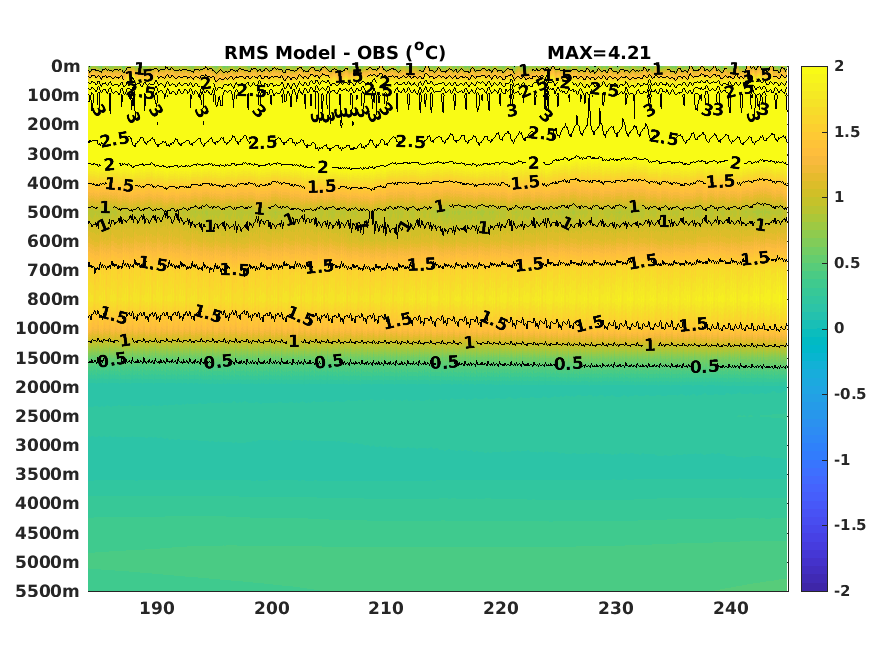875x656 pixels.
Task: Click the colorbar tick label "2"
Action: click(x=839, y=66)
